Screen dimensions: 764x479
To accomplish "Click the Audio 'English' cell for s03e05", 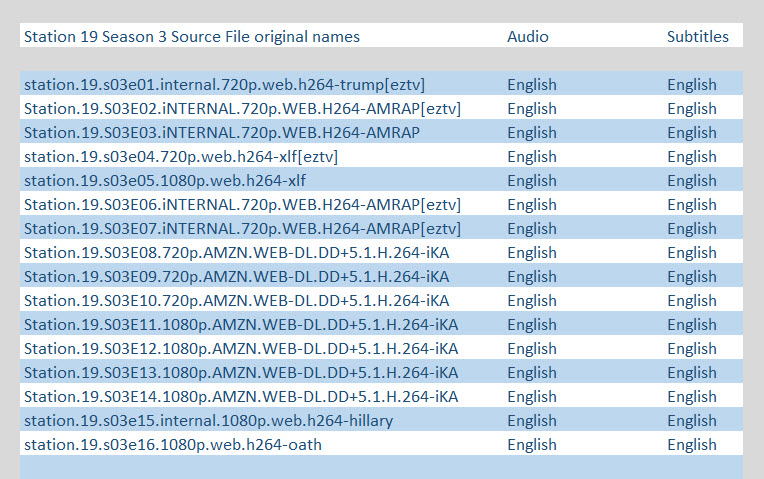I will click(532, 181).
